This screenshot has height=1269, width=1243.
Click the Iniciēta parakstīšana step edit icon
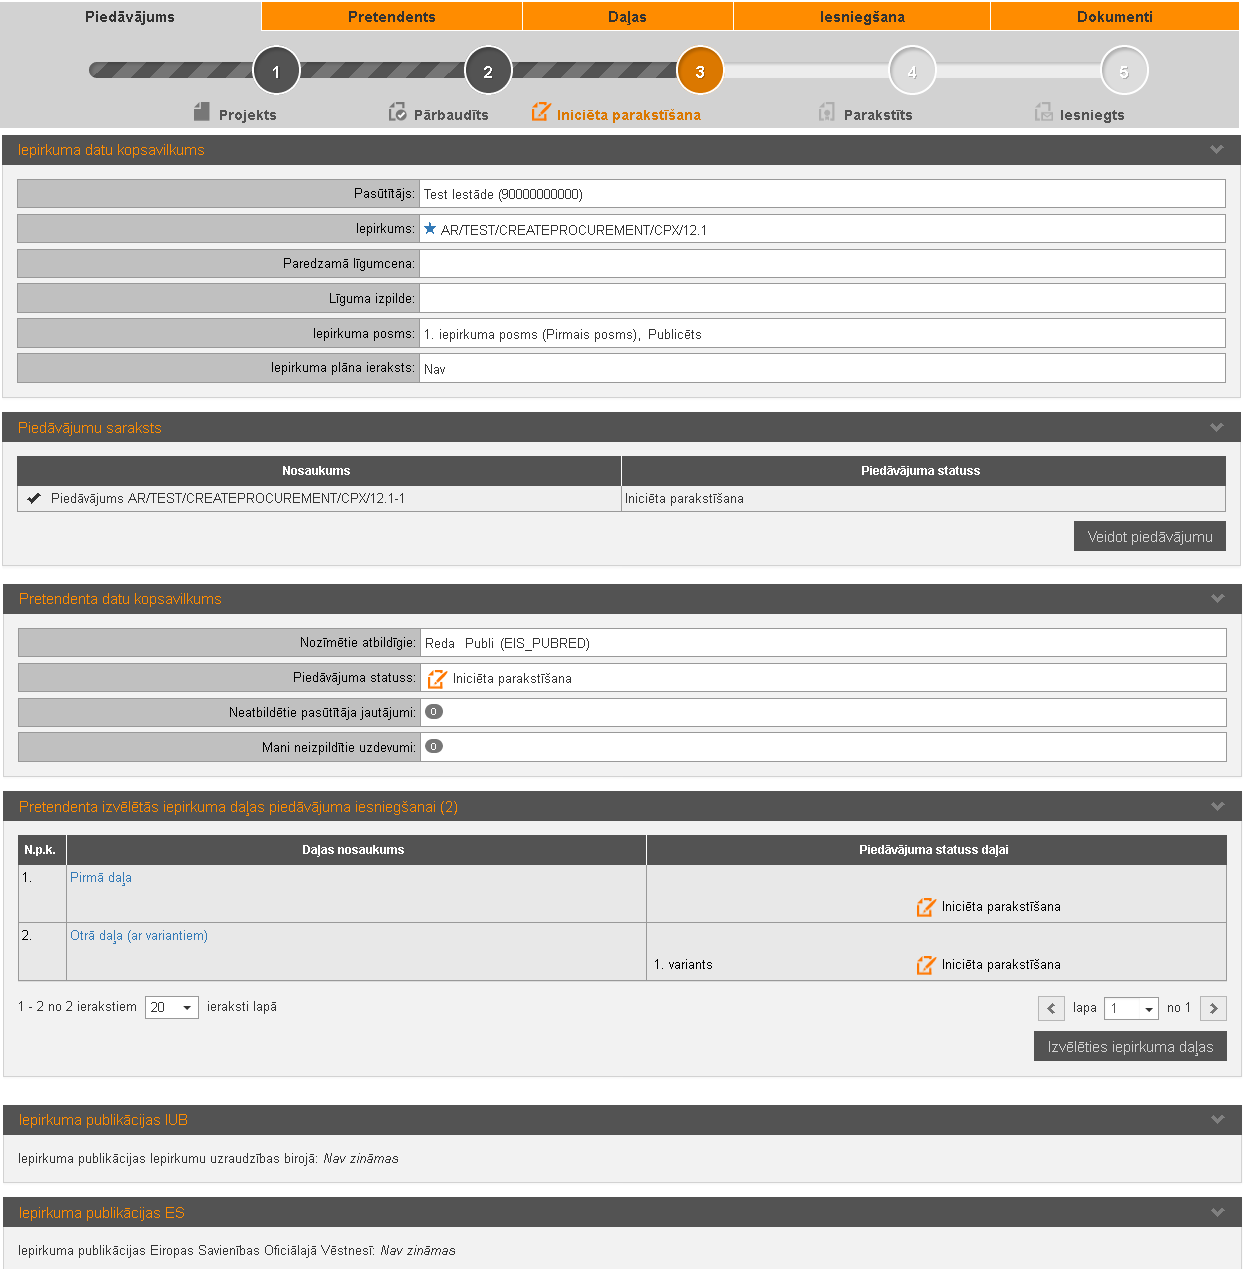(541, 112)
